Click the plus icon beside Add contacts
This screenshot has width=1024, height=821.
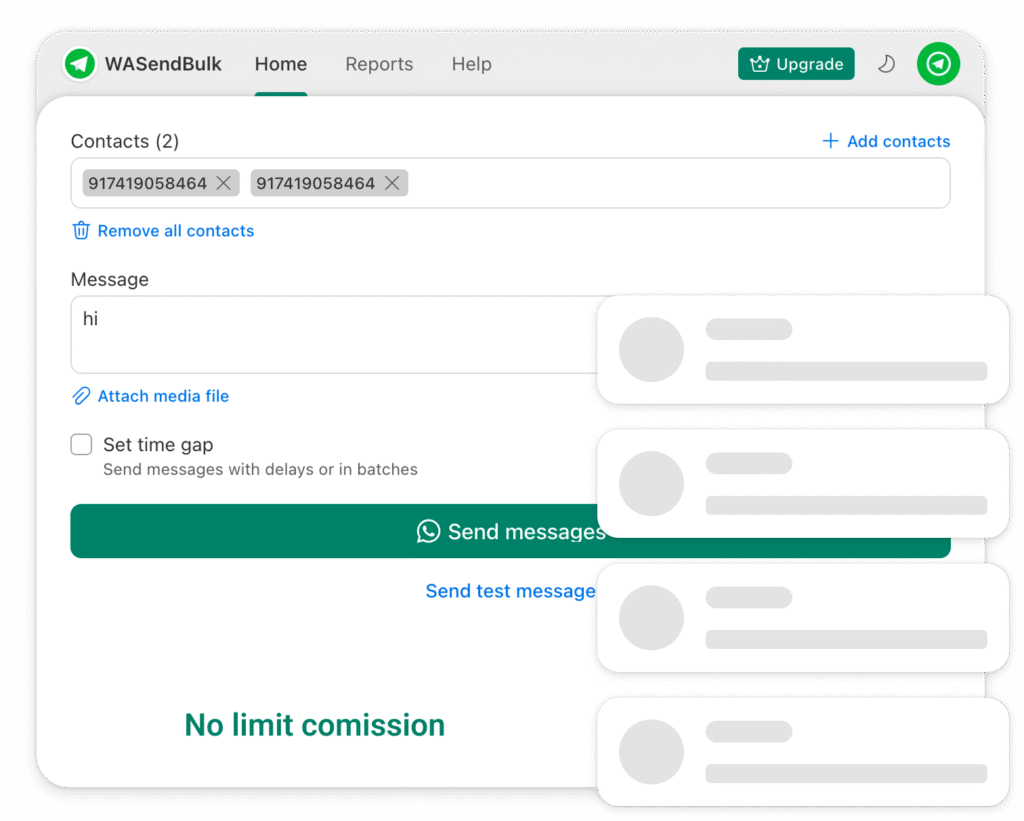pos(830,141)
